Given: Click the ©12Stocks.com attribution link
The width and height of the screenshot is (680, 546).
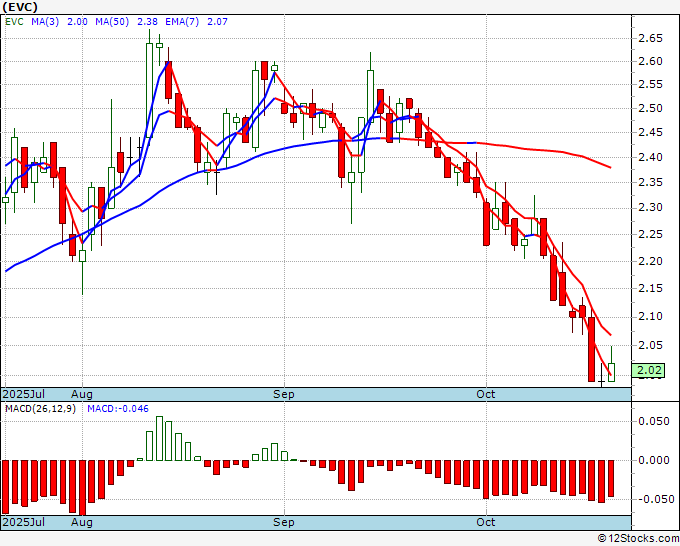Looking at the screenshot, I should [x=638, y=539].
